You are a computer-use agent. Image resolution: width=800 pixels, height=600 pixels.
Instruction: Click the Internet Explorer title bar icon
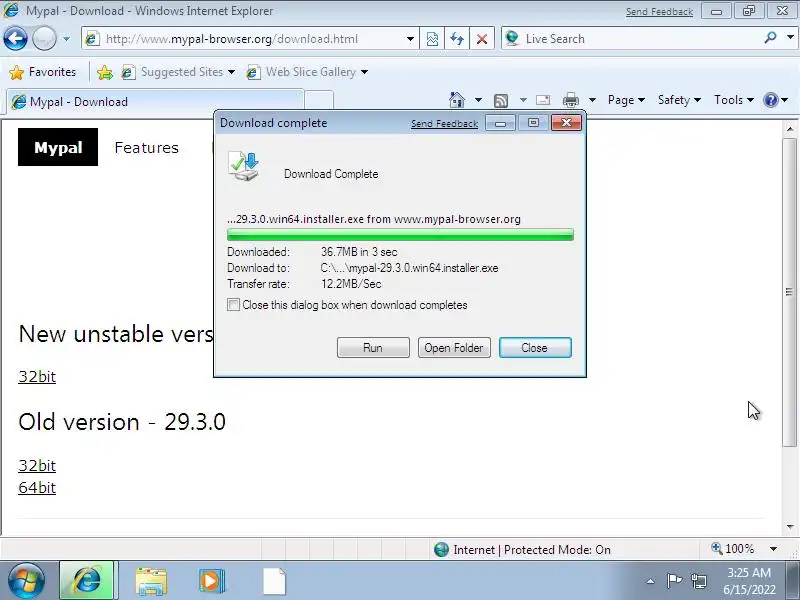coord(11,10)
